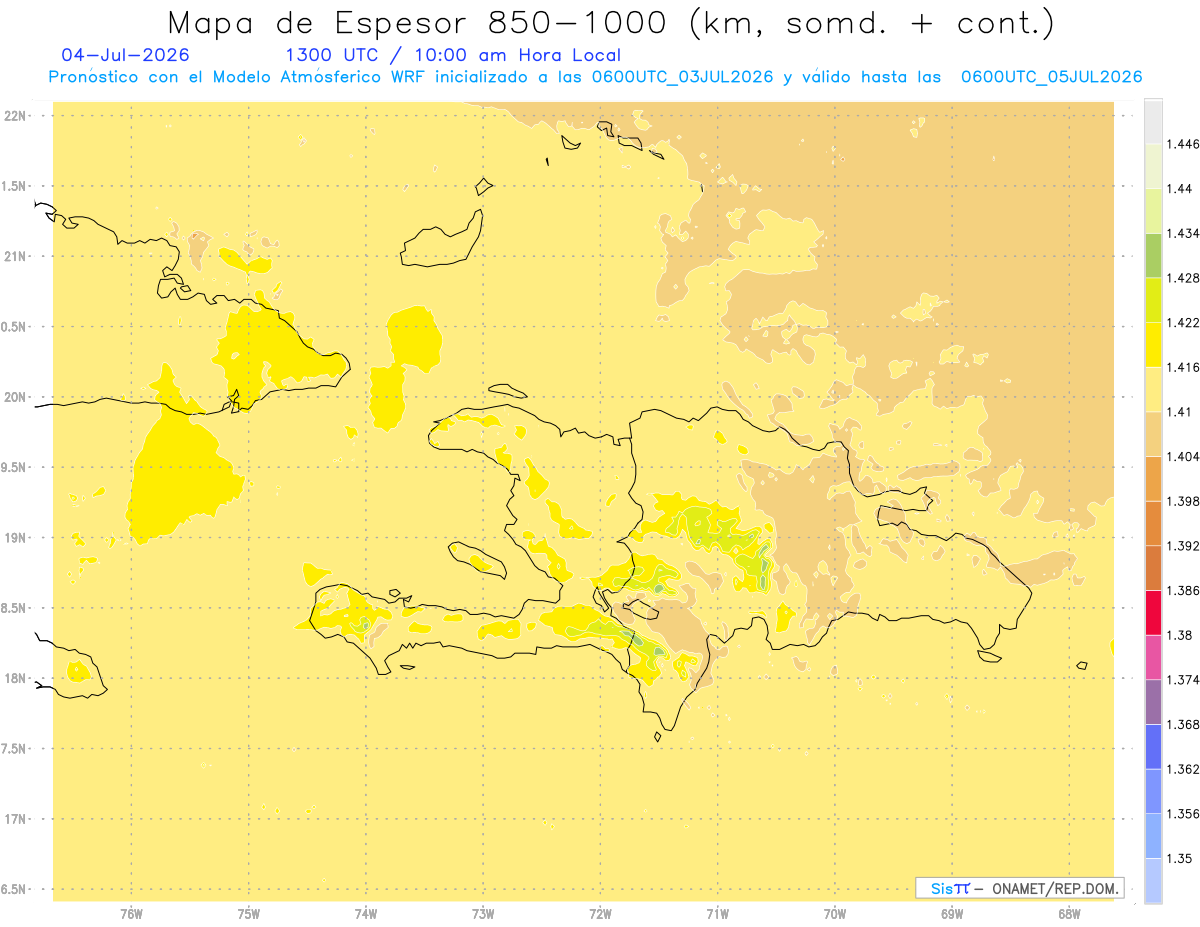This screenshot has width=1200, height=927.
Task: Click the '9.5N' latitude label
Action: pyautogui.click(x=15, y=467)
